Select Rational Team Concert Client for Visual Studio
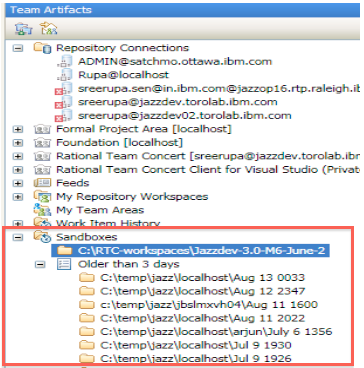 pos(208,170)
